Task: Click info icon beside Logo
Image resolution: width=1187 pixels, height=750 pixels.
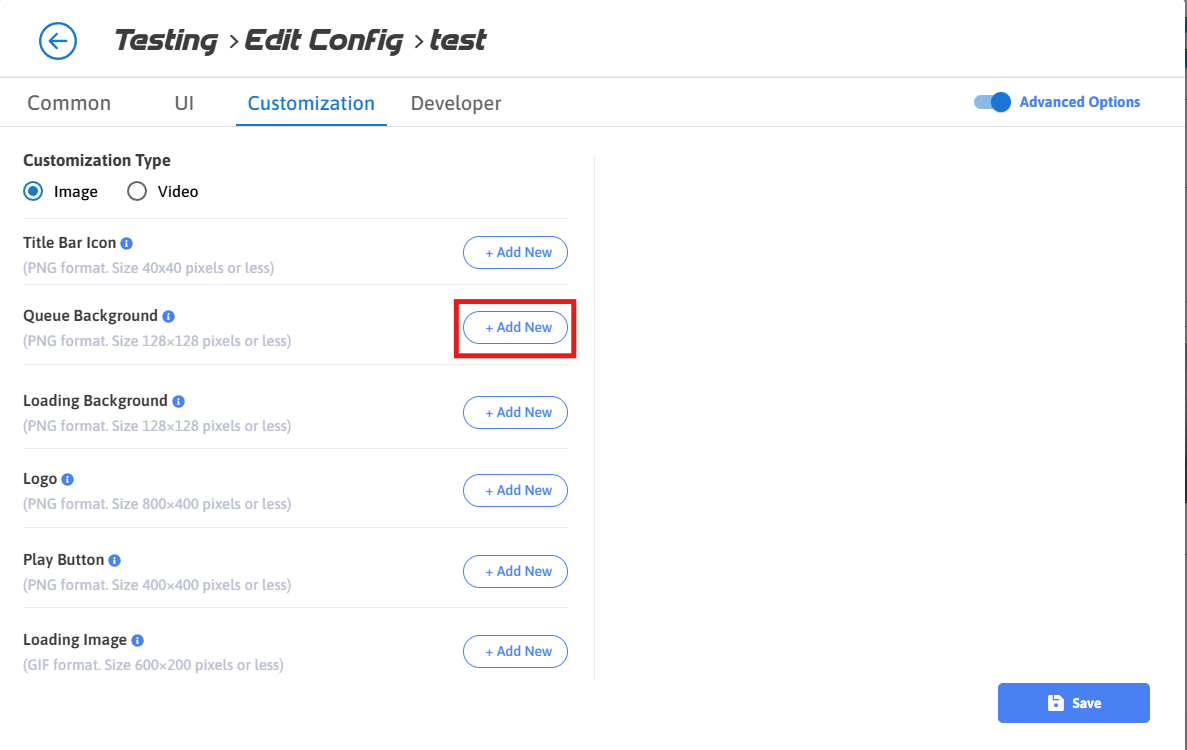Action: tap(68, 479)
